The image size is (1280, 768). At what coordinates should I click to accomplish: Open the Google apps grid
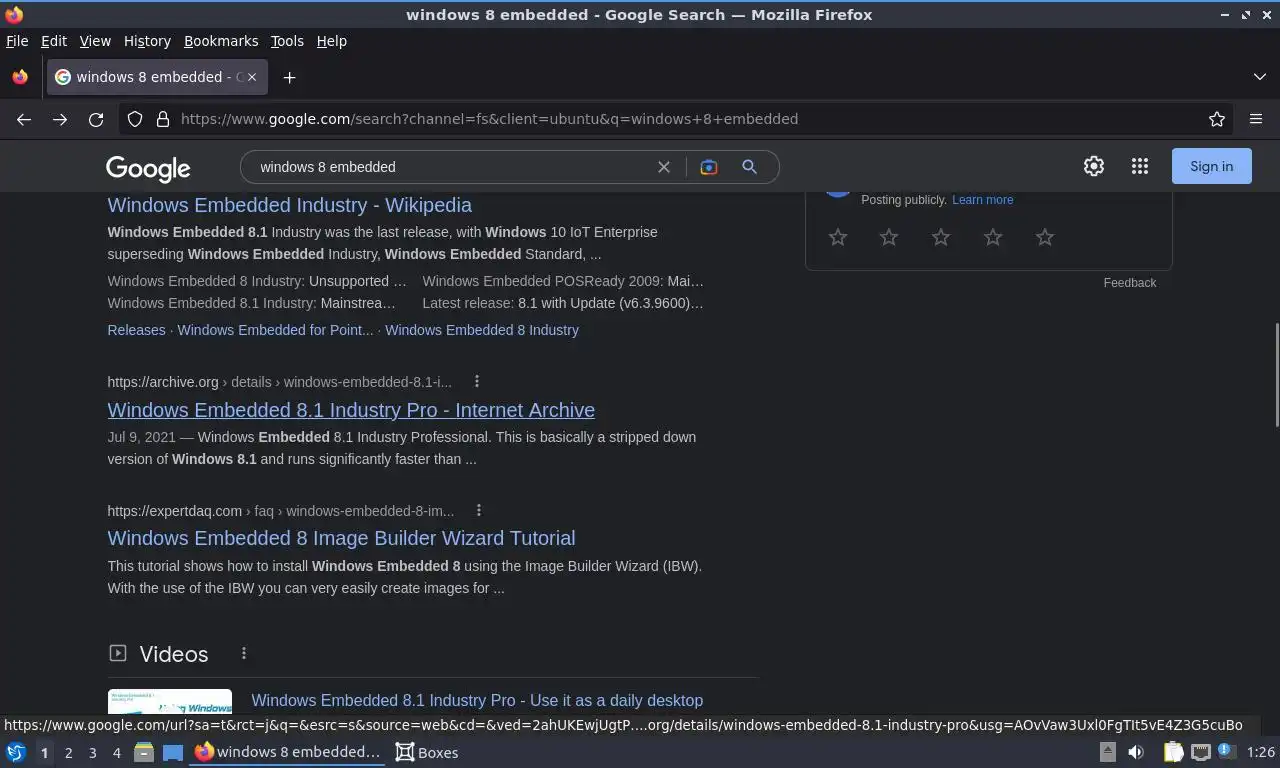coord(1140,167)
